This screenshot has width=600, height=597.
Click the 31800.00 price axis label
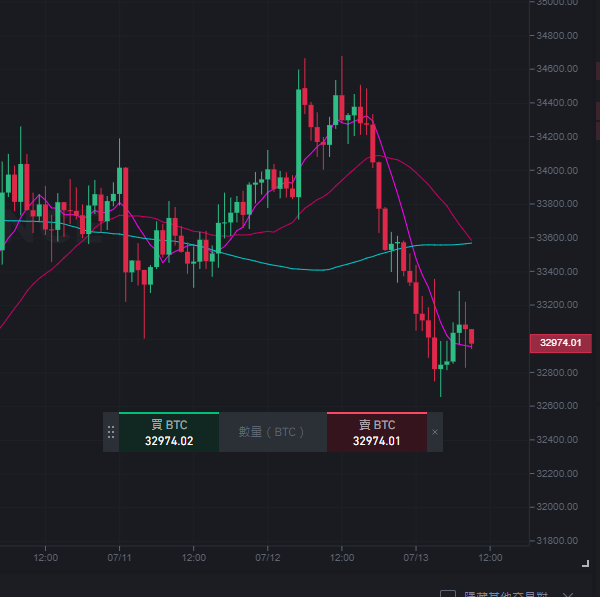[557, 541]
